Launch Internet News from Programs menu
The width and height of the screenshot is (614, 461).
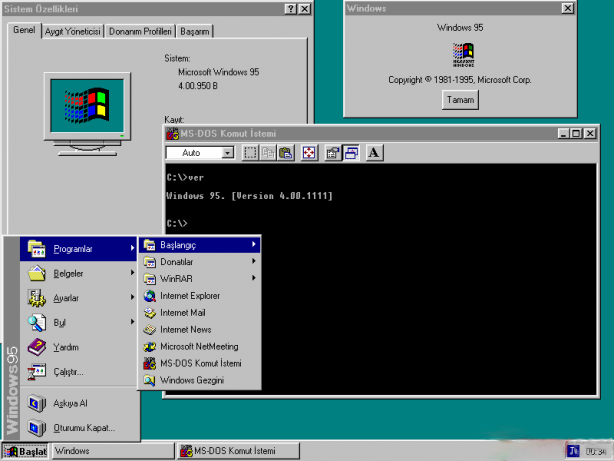(200, 329)
